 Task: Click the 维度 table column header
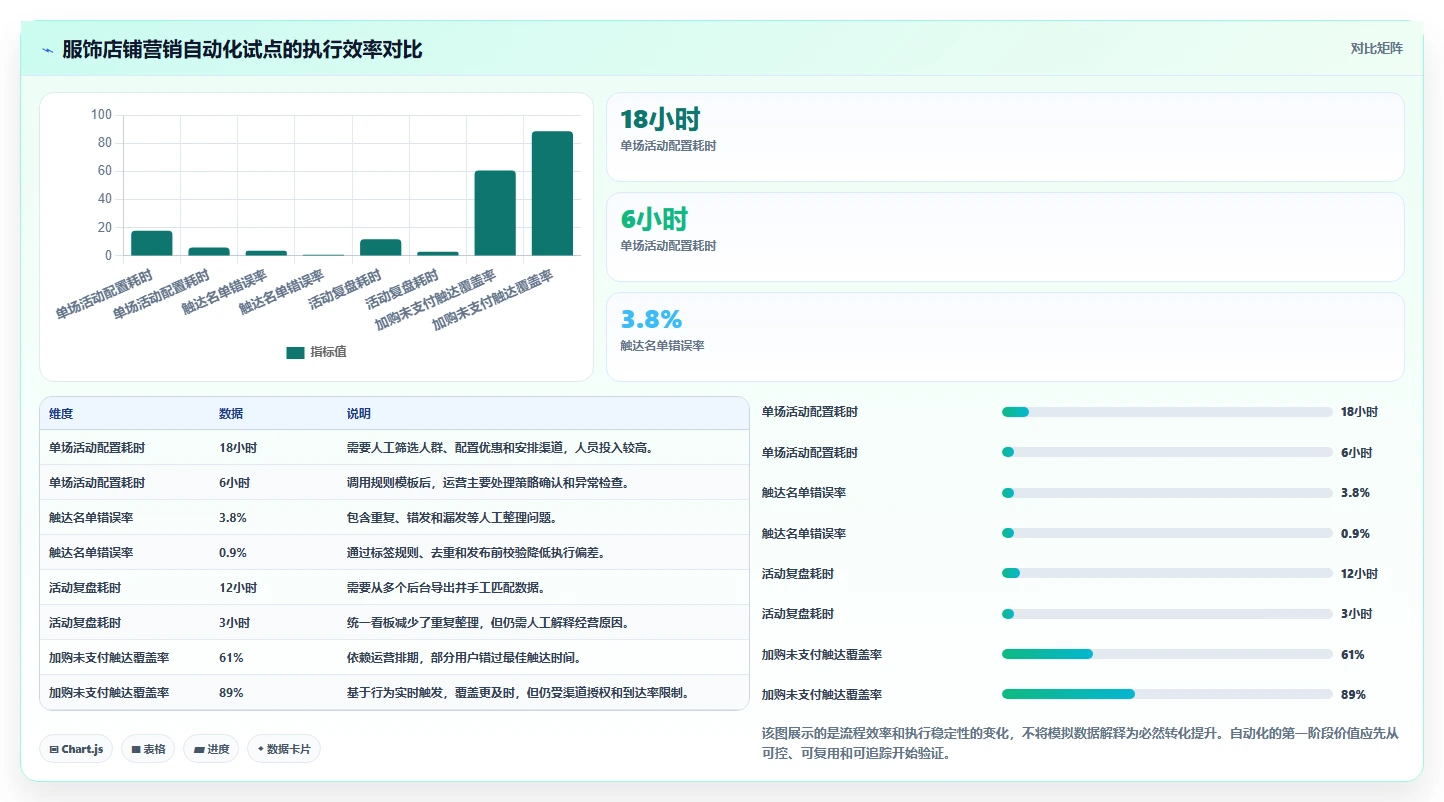click(x=61, y=414)
